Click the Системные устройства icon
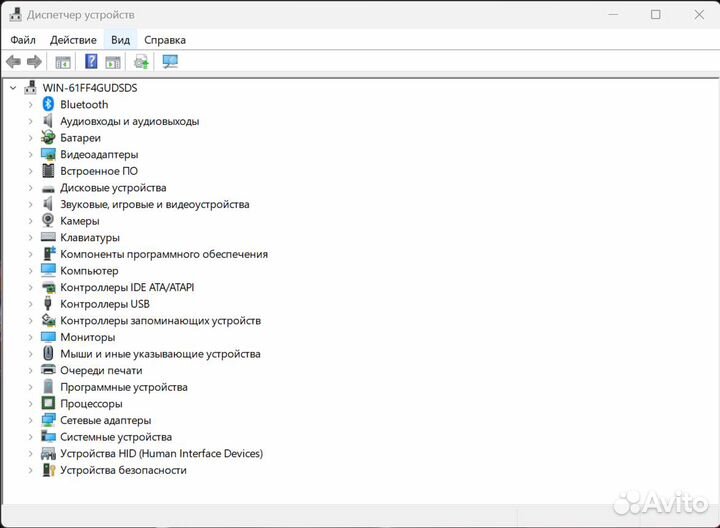Viewport: 720px width, 528px height. [x=48, y=436]
